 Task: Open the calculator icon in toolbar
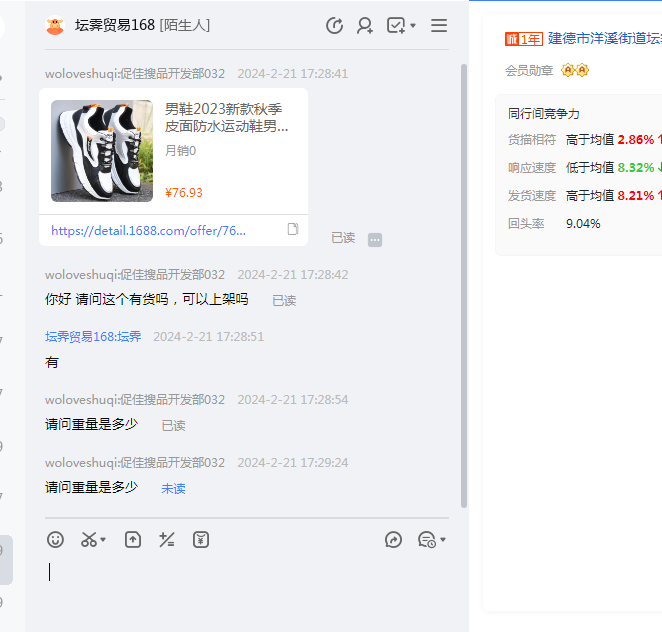(x=167, y=540)
